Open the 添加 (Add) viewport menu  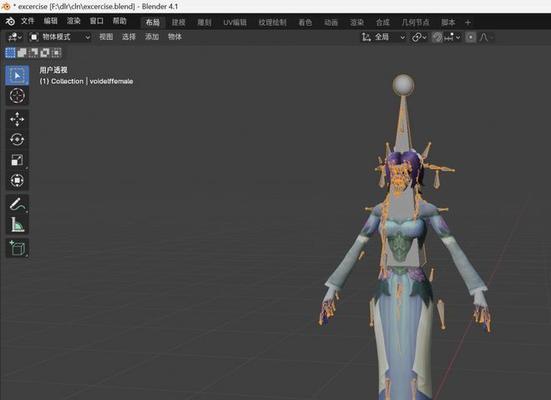[x=152, y=37]
